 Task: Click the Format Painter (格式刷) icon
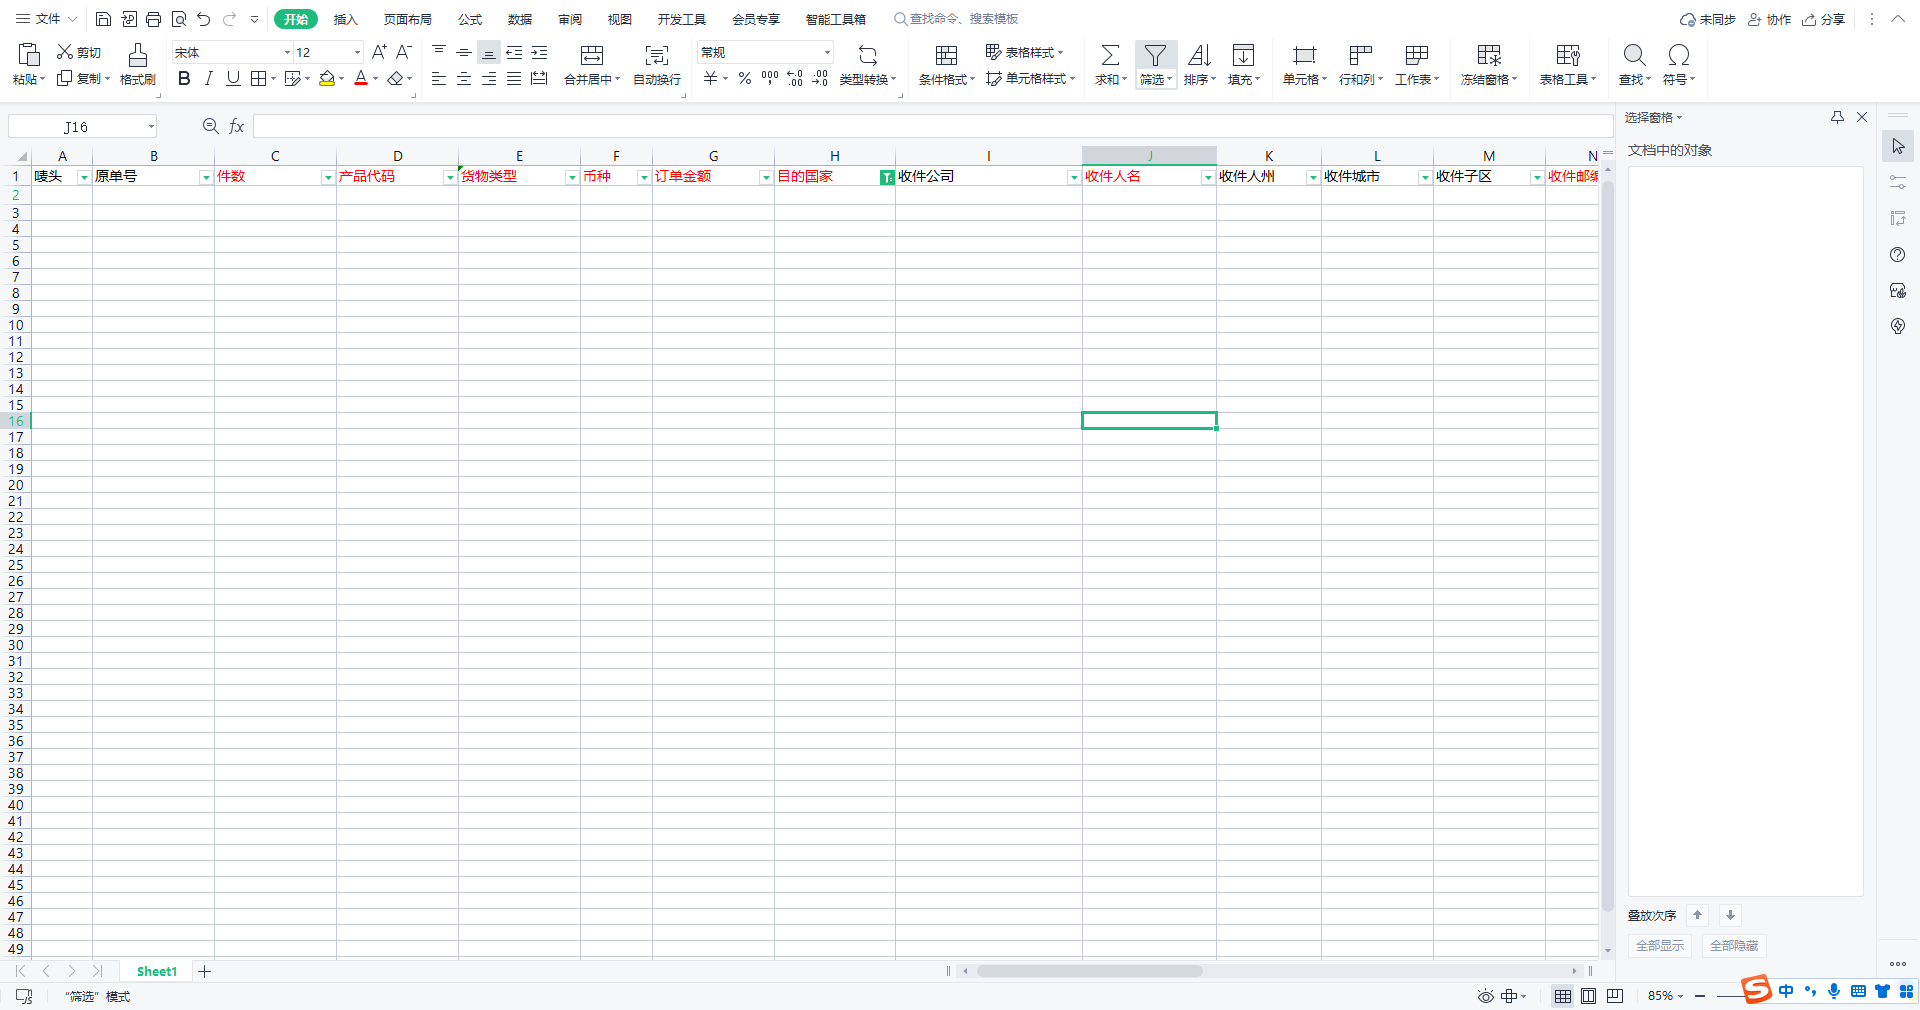pyautogui.click(x=137, y=55)
